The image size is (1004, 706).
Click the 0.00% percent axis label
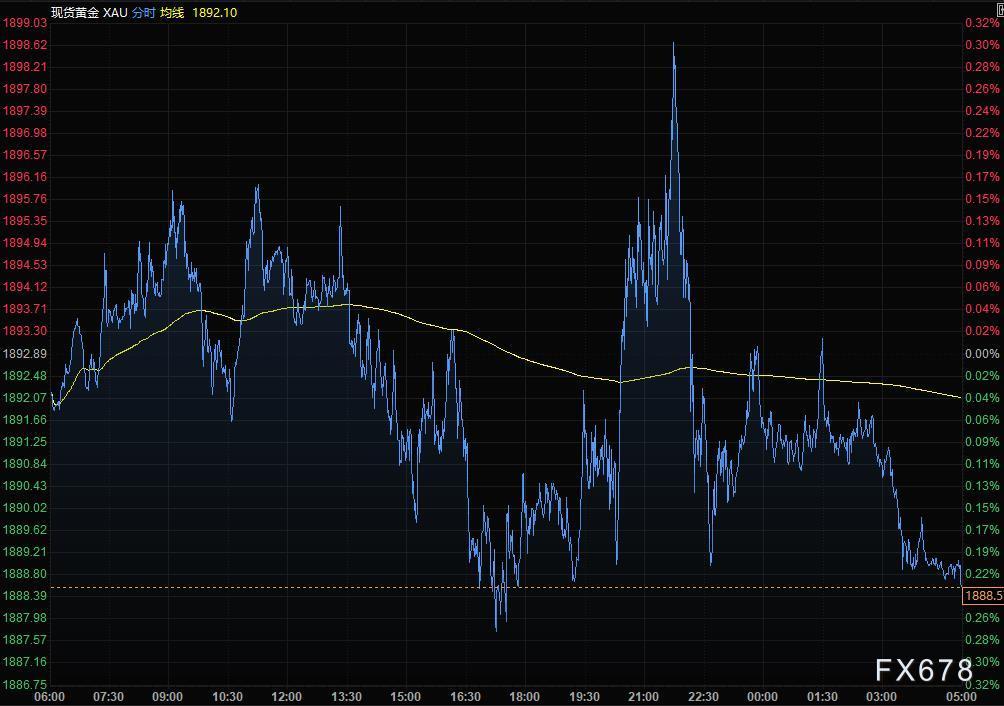pyautogui.click(x=982, y=354)
